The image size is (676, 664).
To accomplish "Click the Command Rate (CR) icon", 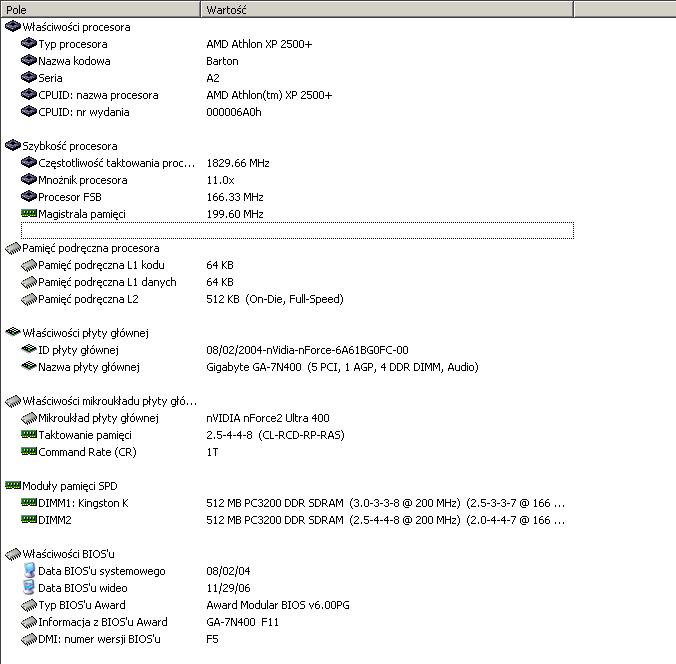I will (28, 451).
